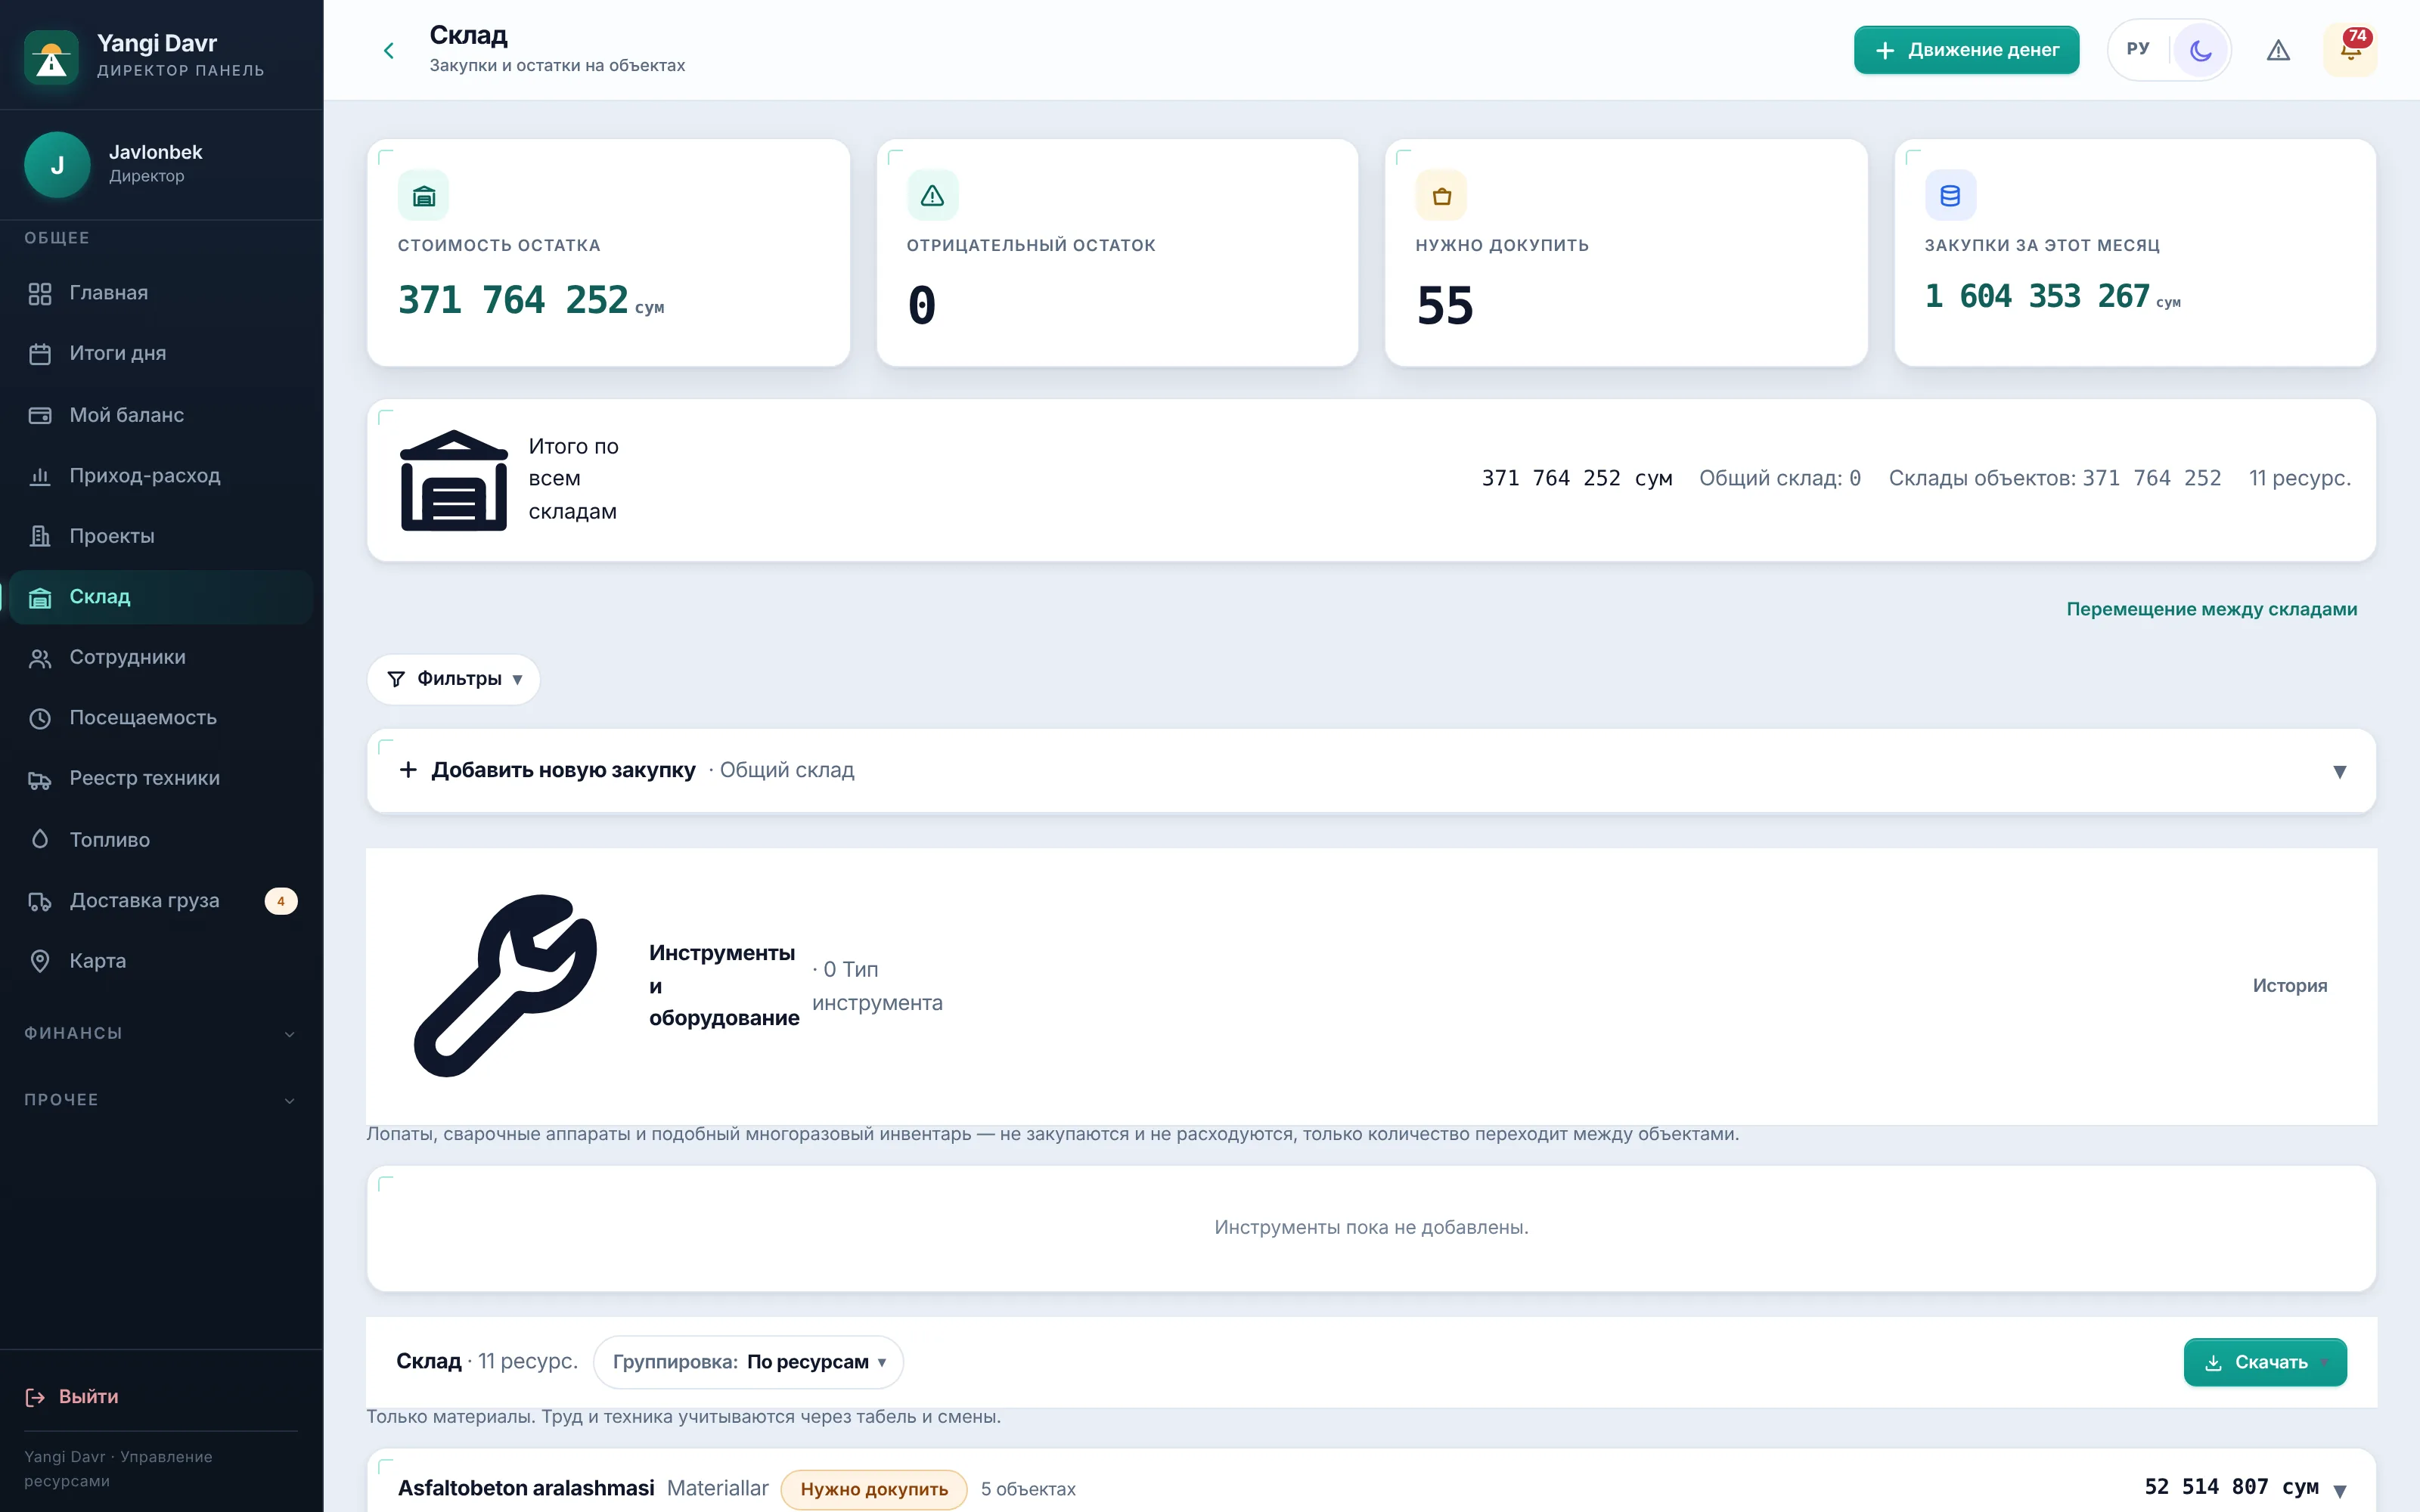Click the large warehouse icon in Итого по всем складам
The width and height of the screenshot is (2420, 1512).
453,480
